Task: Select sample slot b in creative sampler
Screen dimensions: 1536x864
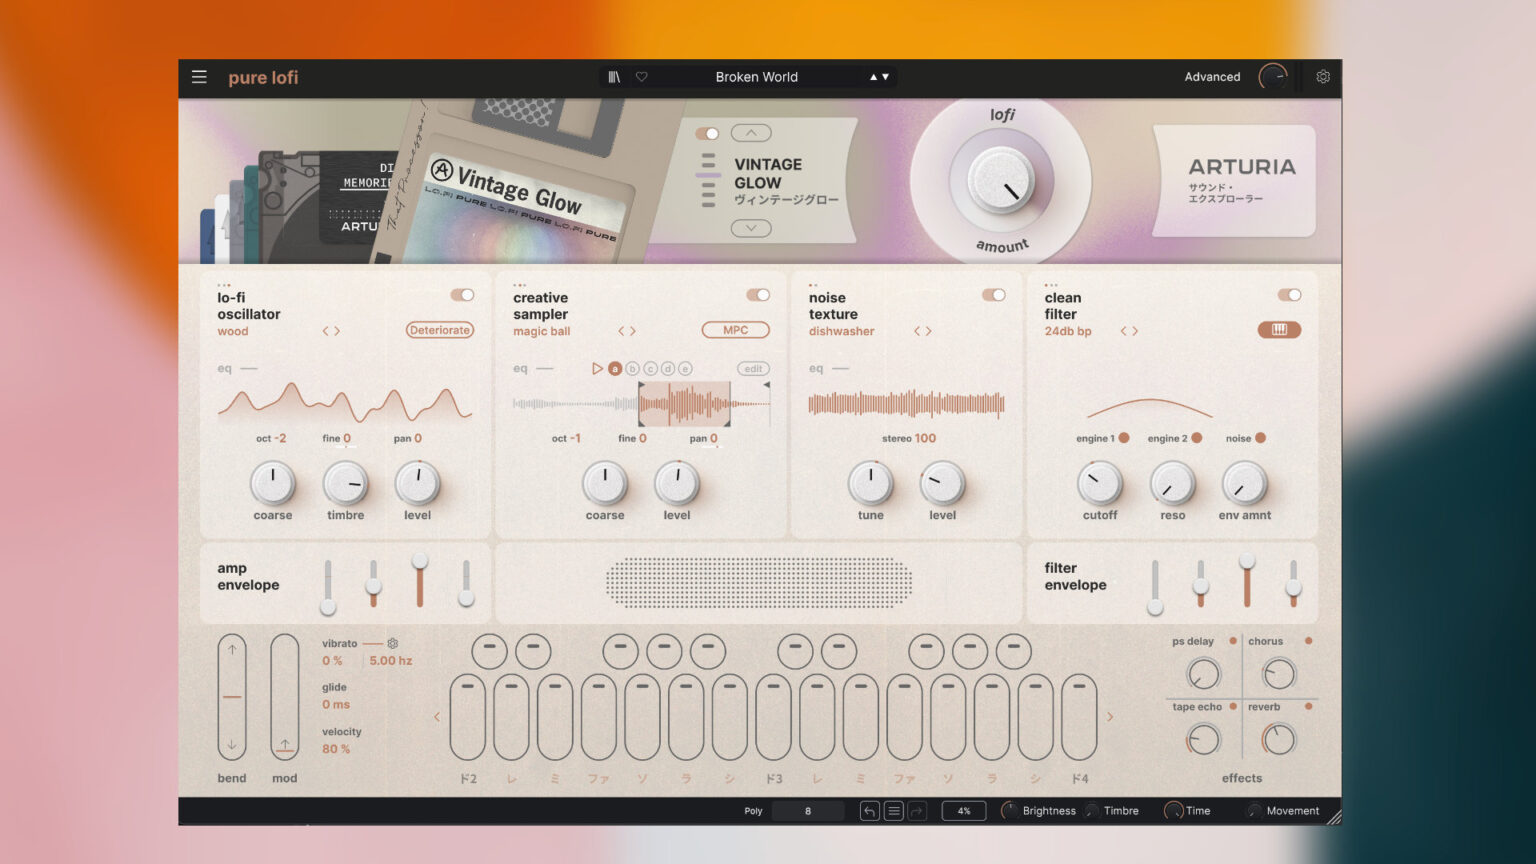Action: (632, 368)
